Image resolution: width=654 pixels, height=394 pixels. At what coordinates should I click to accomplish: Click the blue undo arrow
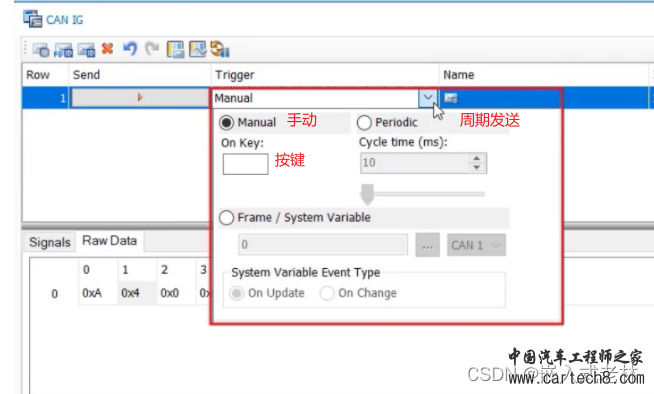tap(130, 49)
